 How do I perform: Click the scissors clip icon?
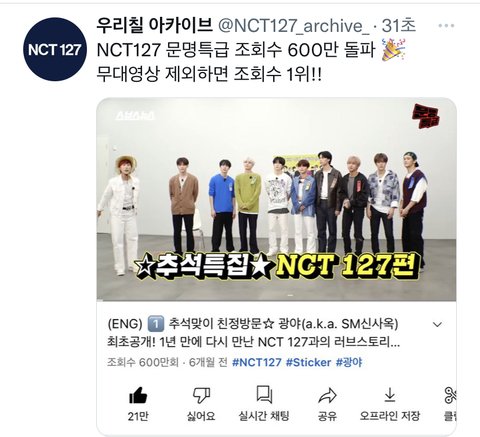(x=450, y=395)
